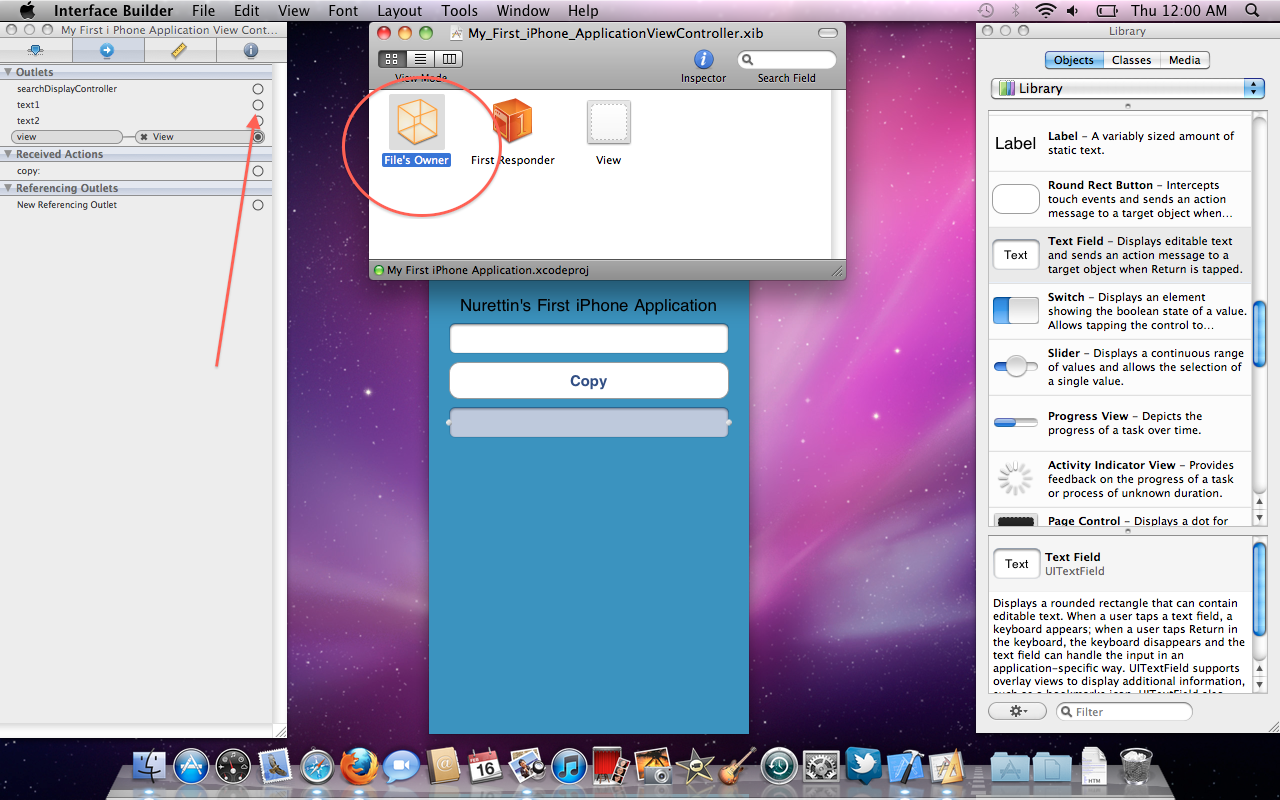Pick the Activity Indicator View item
This screenshot has height=800, width=1280.
(x=1120, y=479)
